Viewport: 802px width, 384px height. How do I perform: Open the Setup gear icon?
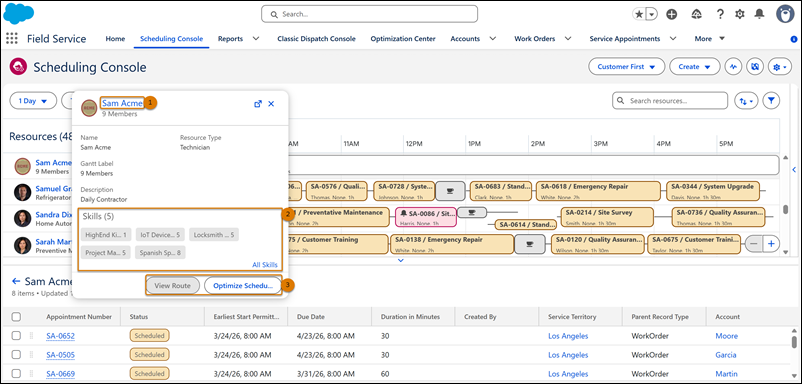[740, 14]
